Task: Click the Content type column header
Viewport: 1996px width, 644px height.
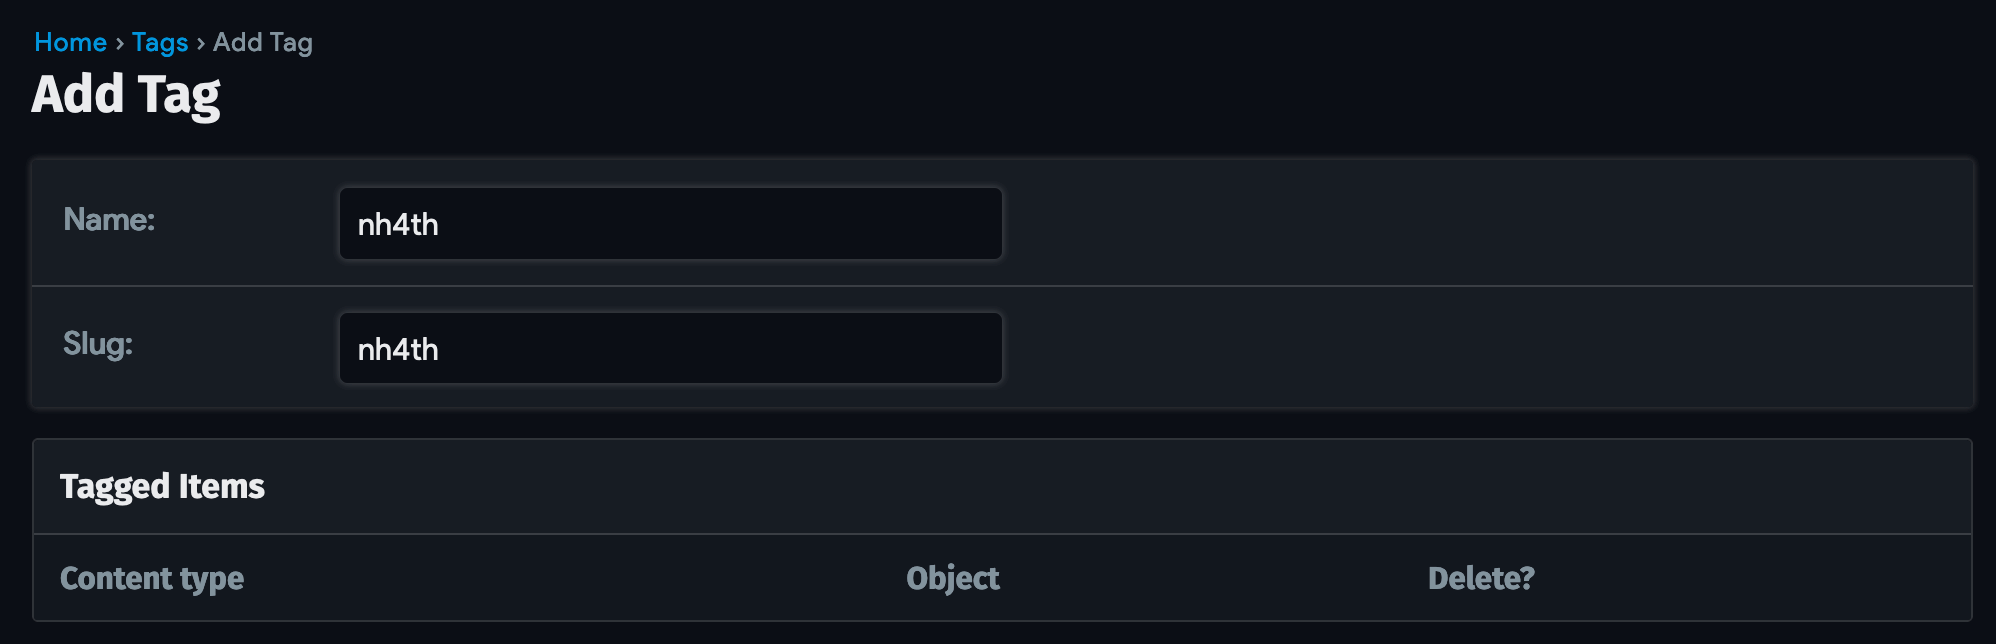Action: point(151,578)
